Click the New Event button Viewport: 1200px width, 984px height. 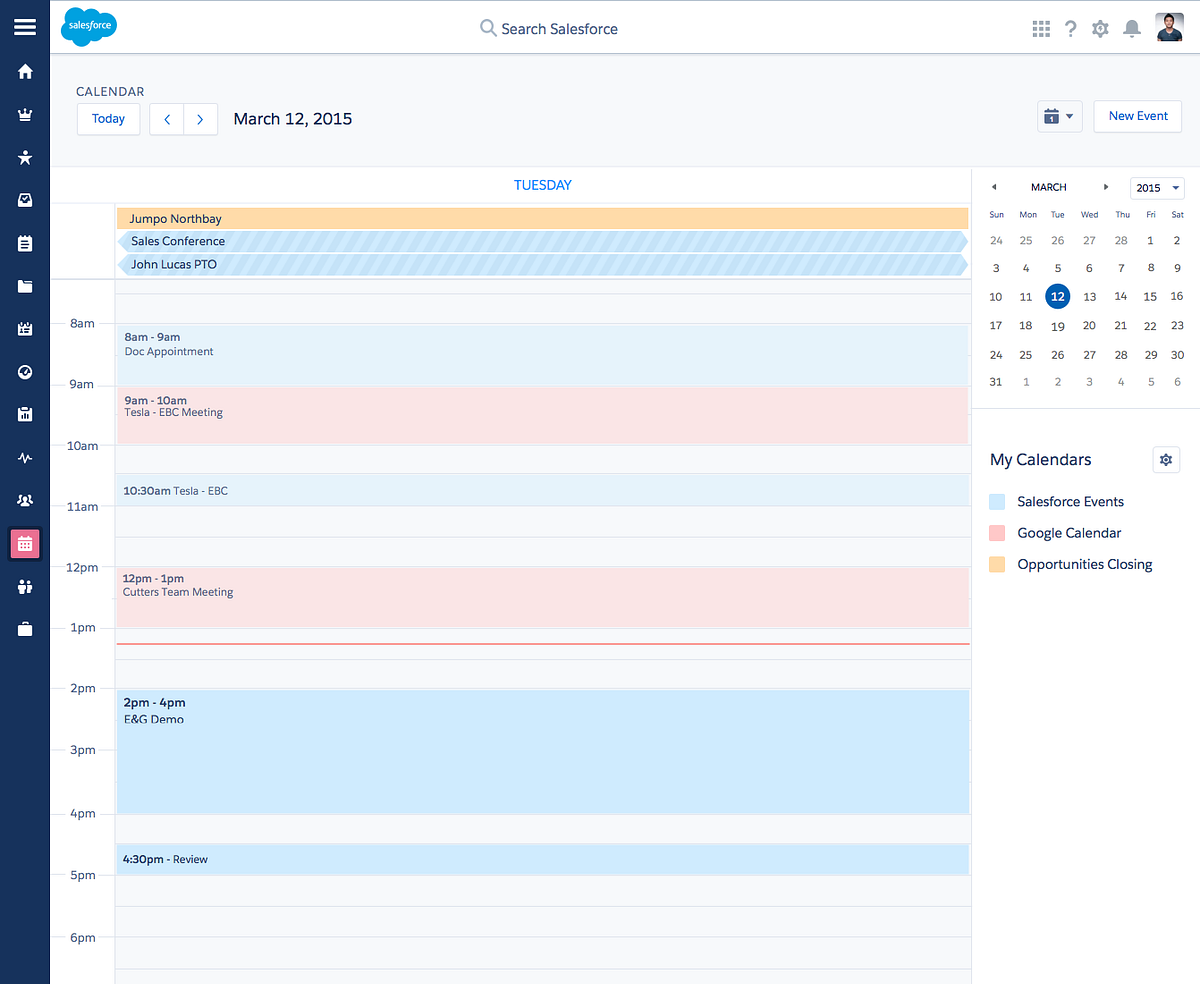pos(1137,115)
